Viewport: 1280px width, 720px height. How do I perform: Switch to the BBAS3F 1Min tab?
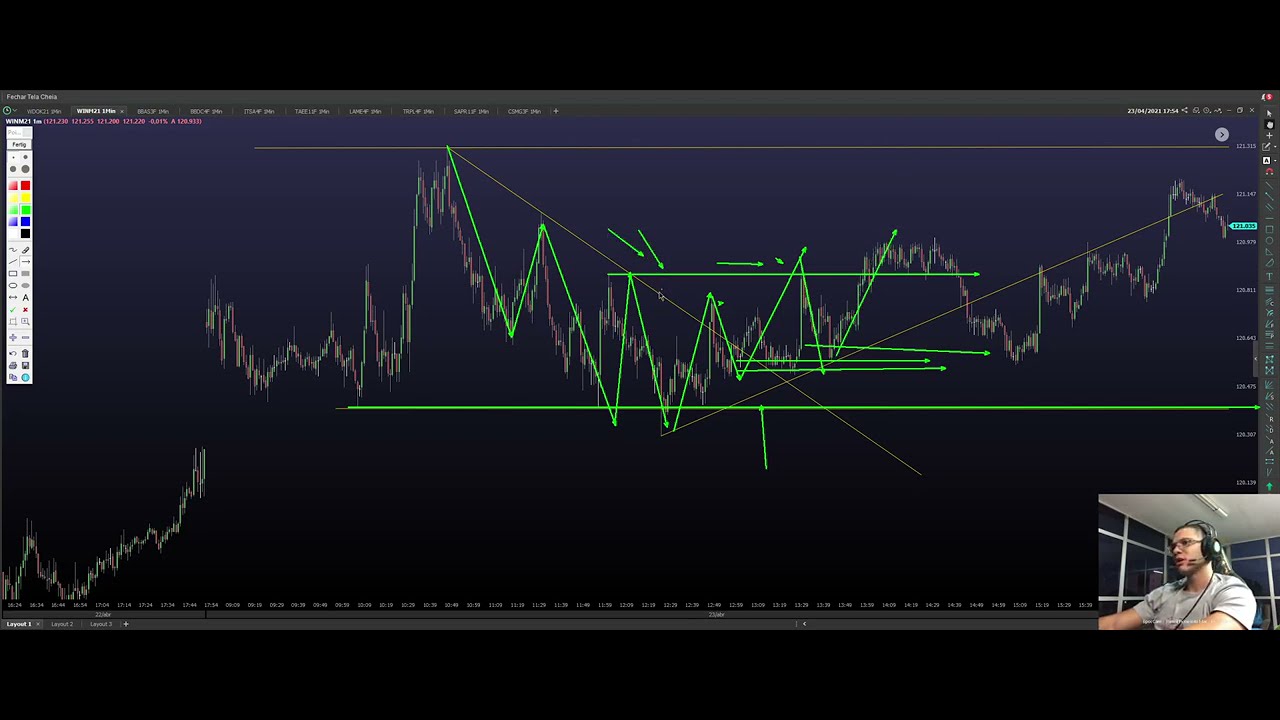click(152, 111)
